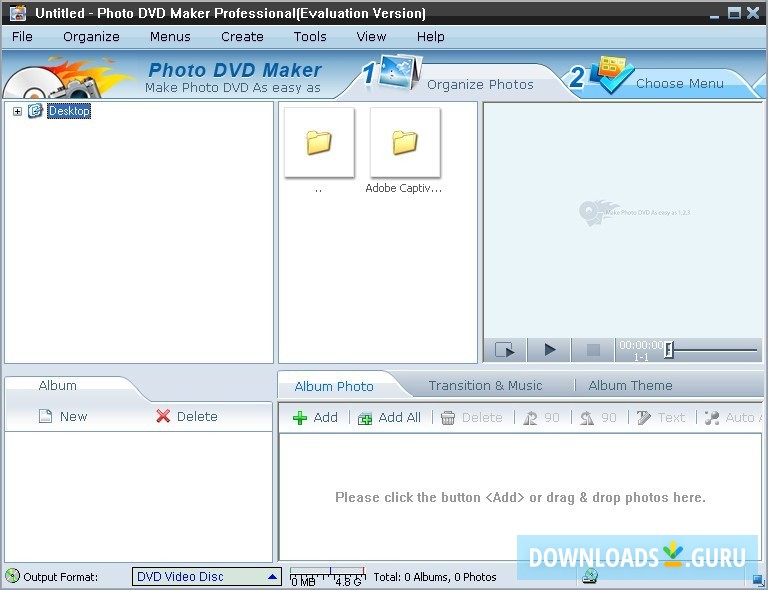Click the red X delete icon
This screenshot has width=768, height=590.
163,417
